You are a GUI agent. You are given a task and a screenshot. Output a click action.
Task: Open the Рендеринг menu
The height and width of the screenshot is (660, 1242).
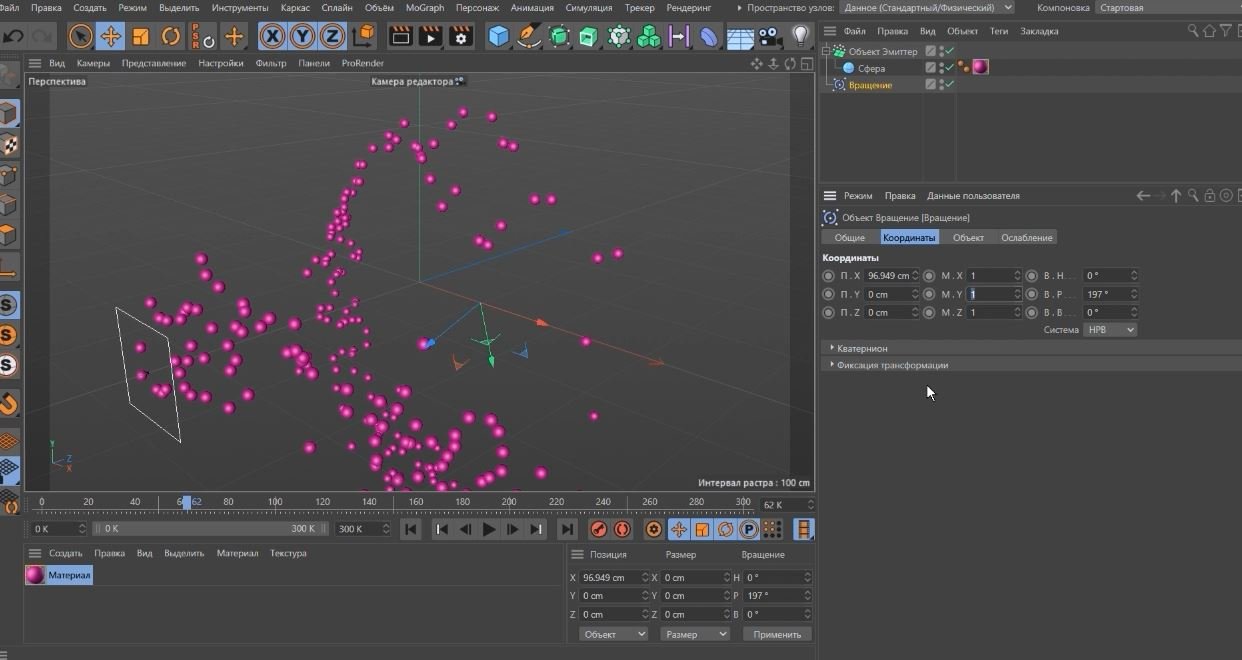point(689,7)
